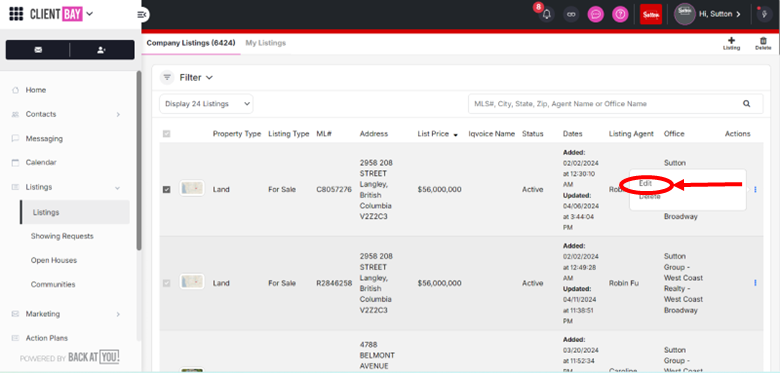The width and height of the screenshot is (780, 373).
Task: Toggle the select-all header checkbox
Action: click(x=167, y=134)
